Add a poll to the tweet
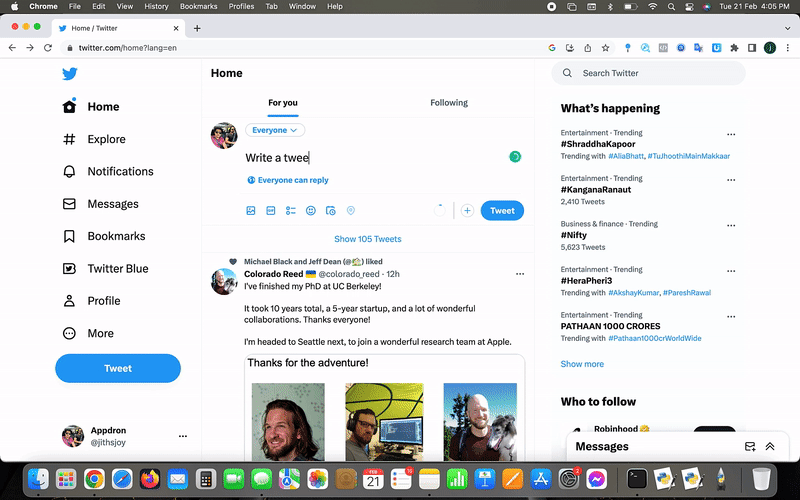Viewport: 800px width, 500px height. pos(291,211)
